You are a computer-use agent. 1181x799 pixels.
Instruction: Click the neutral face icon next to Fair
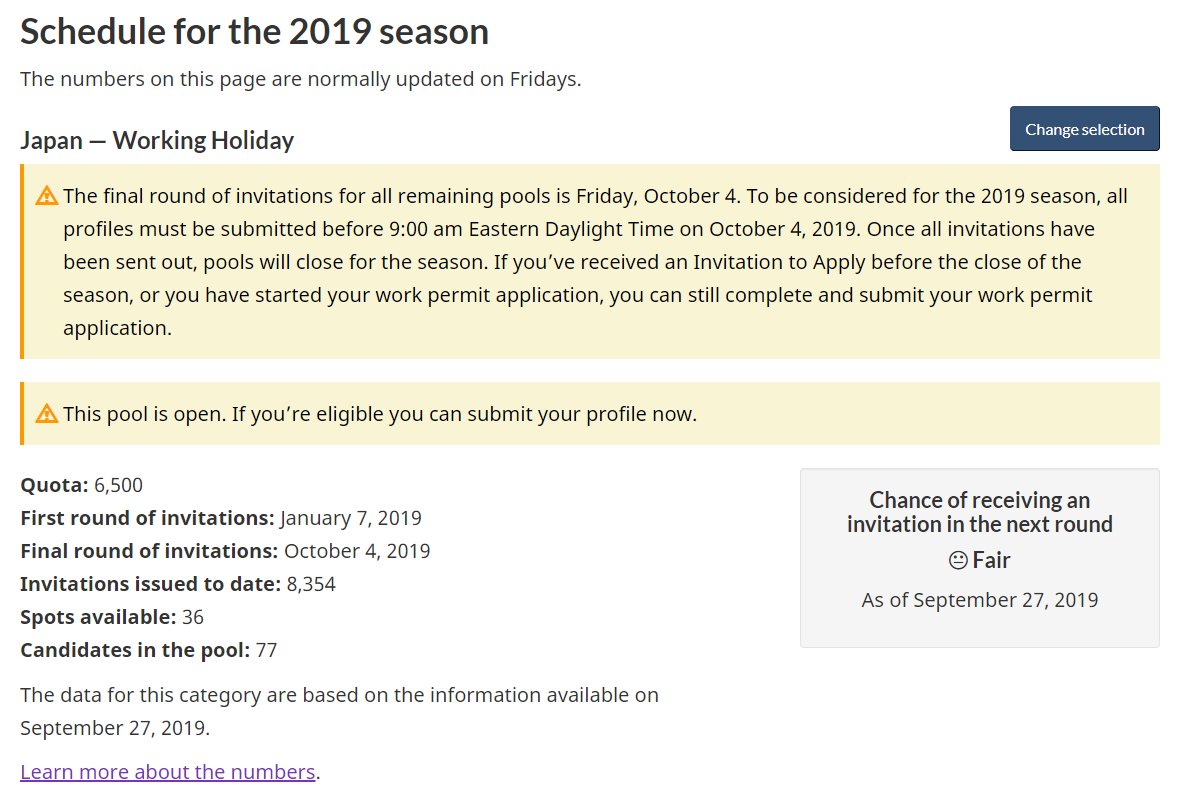(958, 560)
